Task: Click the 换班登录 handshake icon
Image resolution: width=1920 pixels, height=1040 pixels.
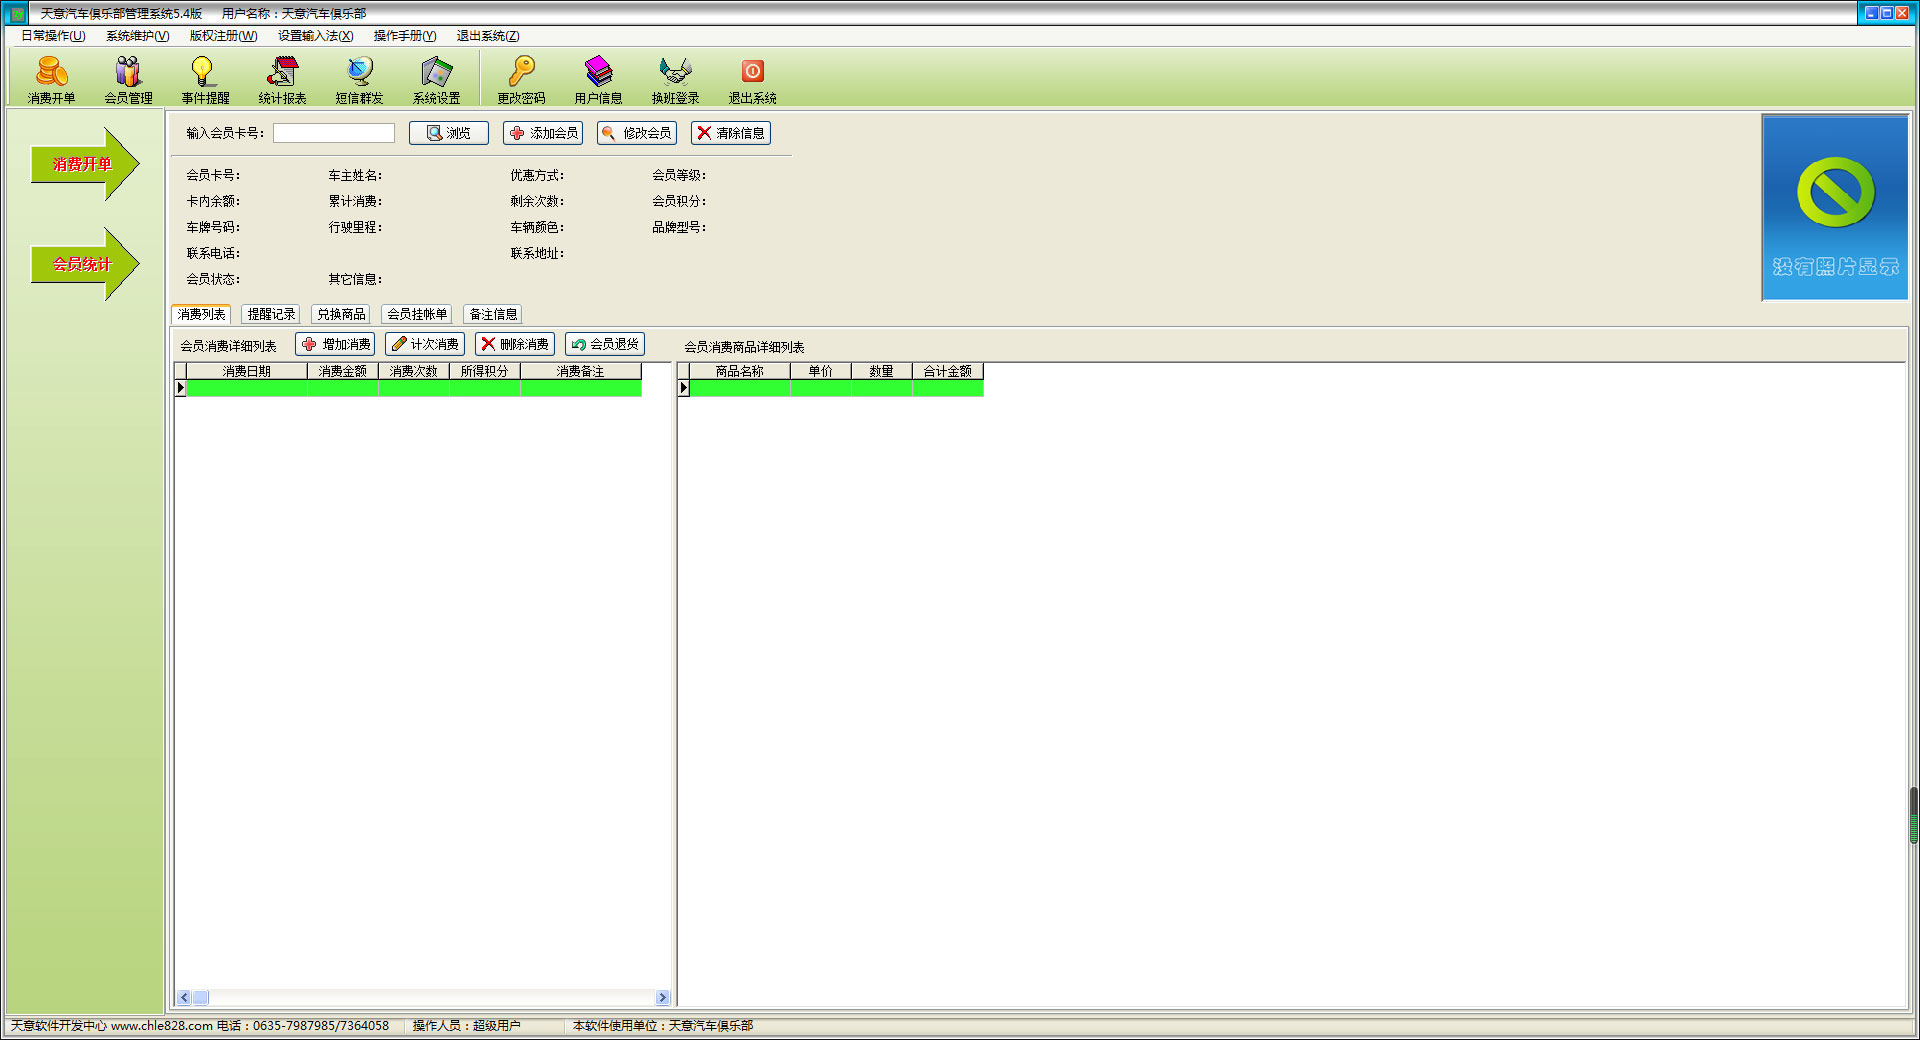Action: (676, 71)
